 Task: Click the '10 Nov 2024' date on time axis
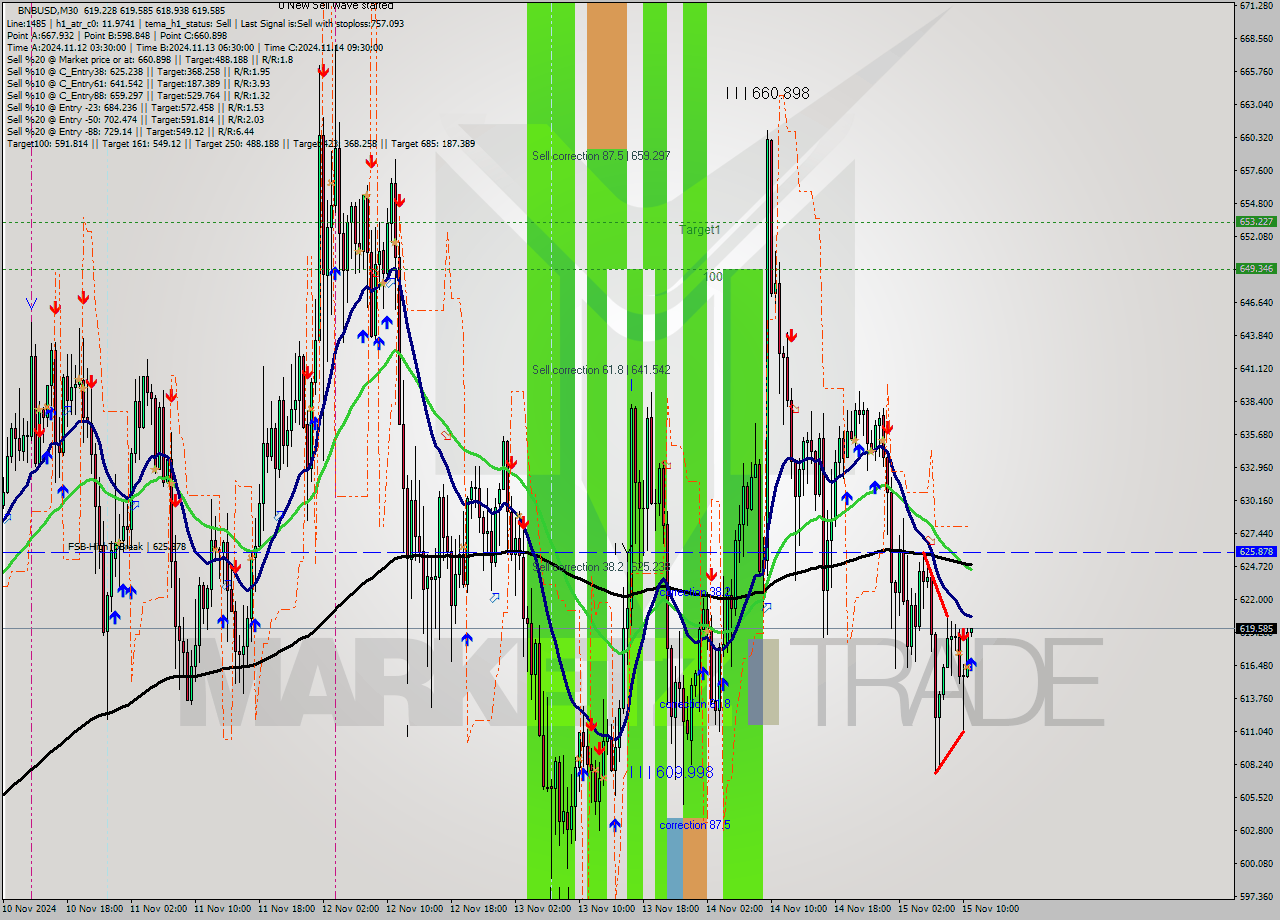click(x=30, y=909)
